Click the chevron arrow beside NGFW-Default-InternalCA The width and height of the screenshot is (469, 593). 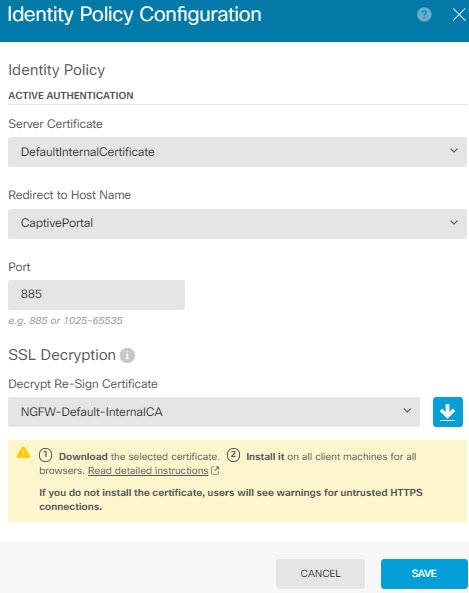pyautogui.click(x=407, y=410)
